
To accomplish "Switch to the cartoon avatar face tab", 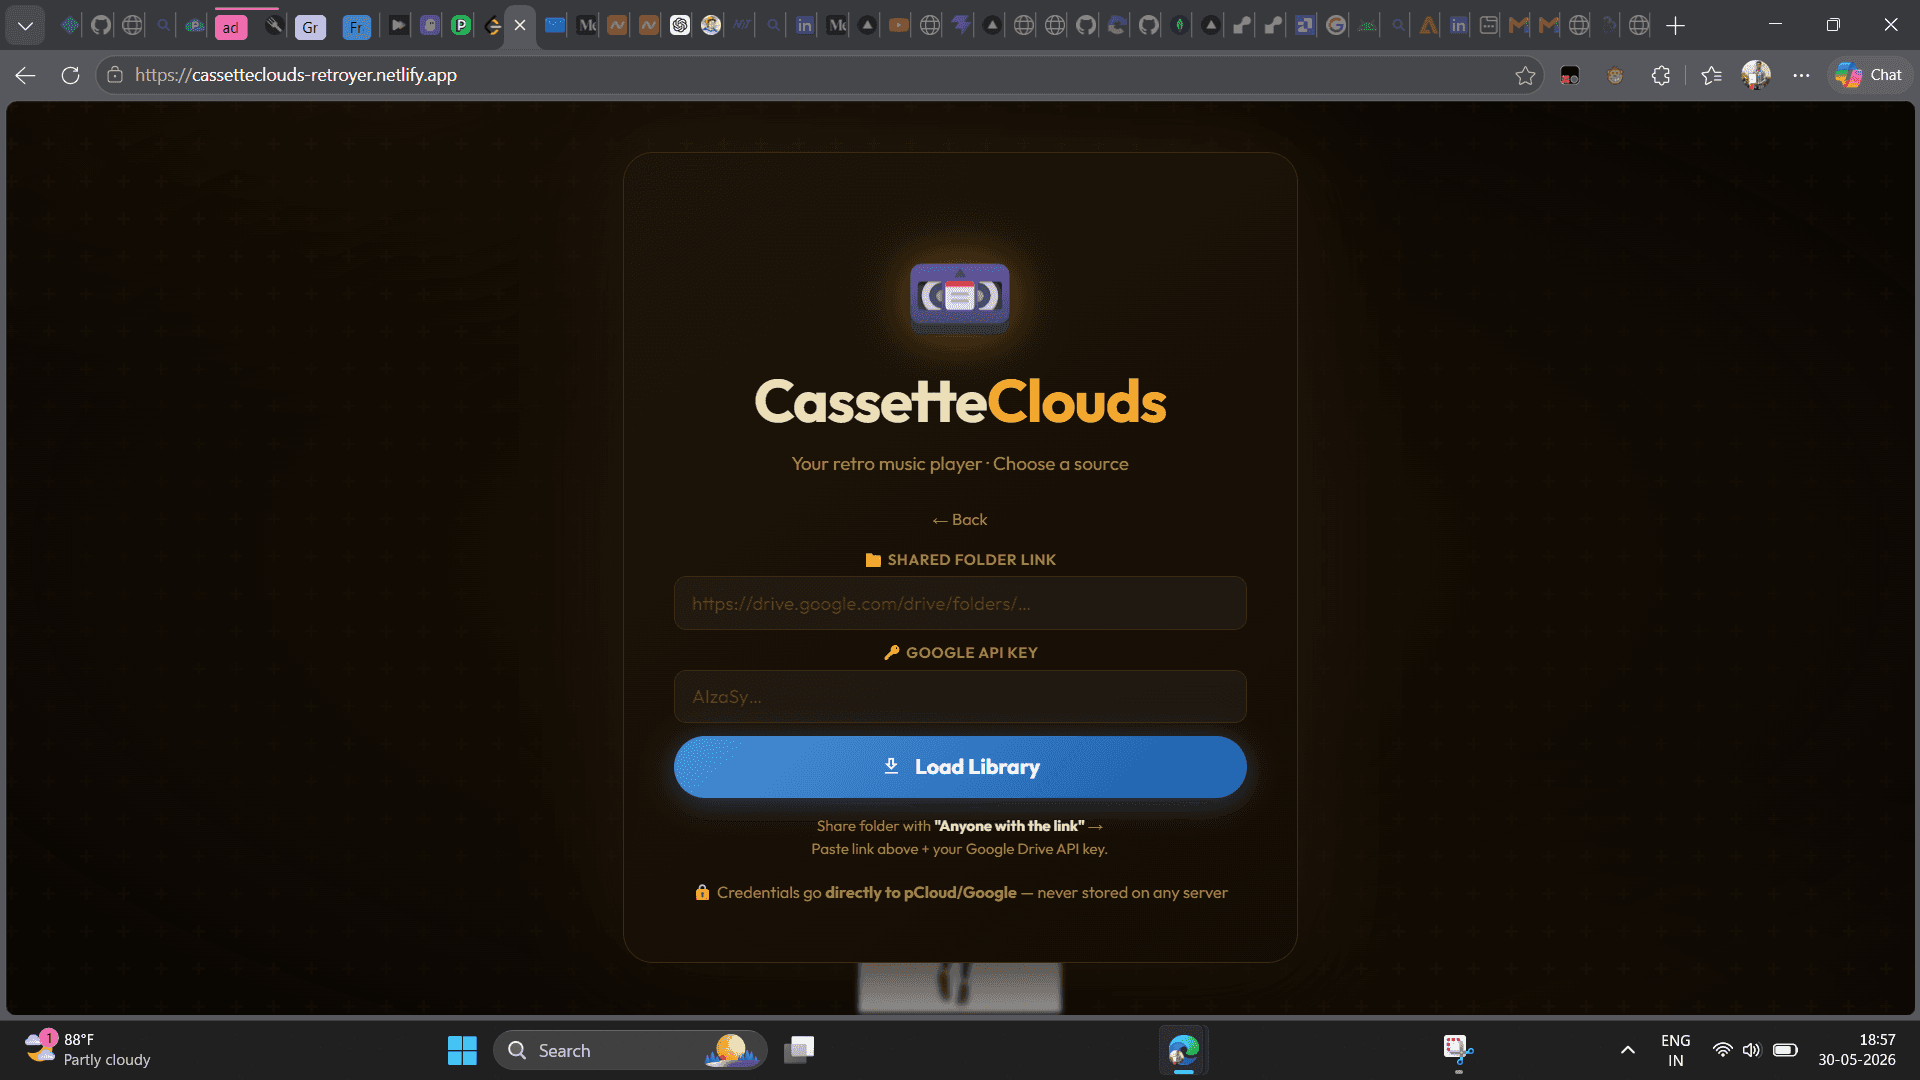I will pos(711,25).
